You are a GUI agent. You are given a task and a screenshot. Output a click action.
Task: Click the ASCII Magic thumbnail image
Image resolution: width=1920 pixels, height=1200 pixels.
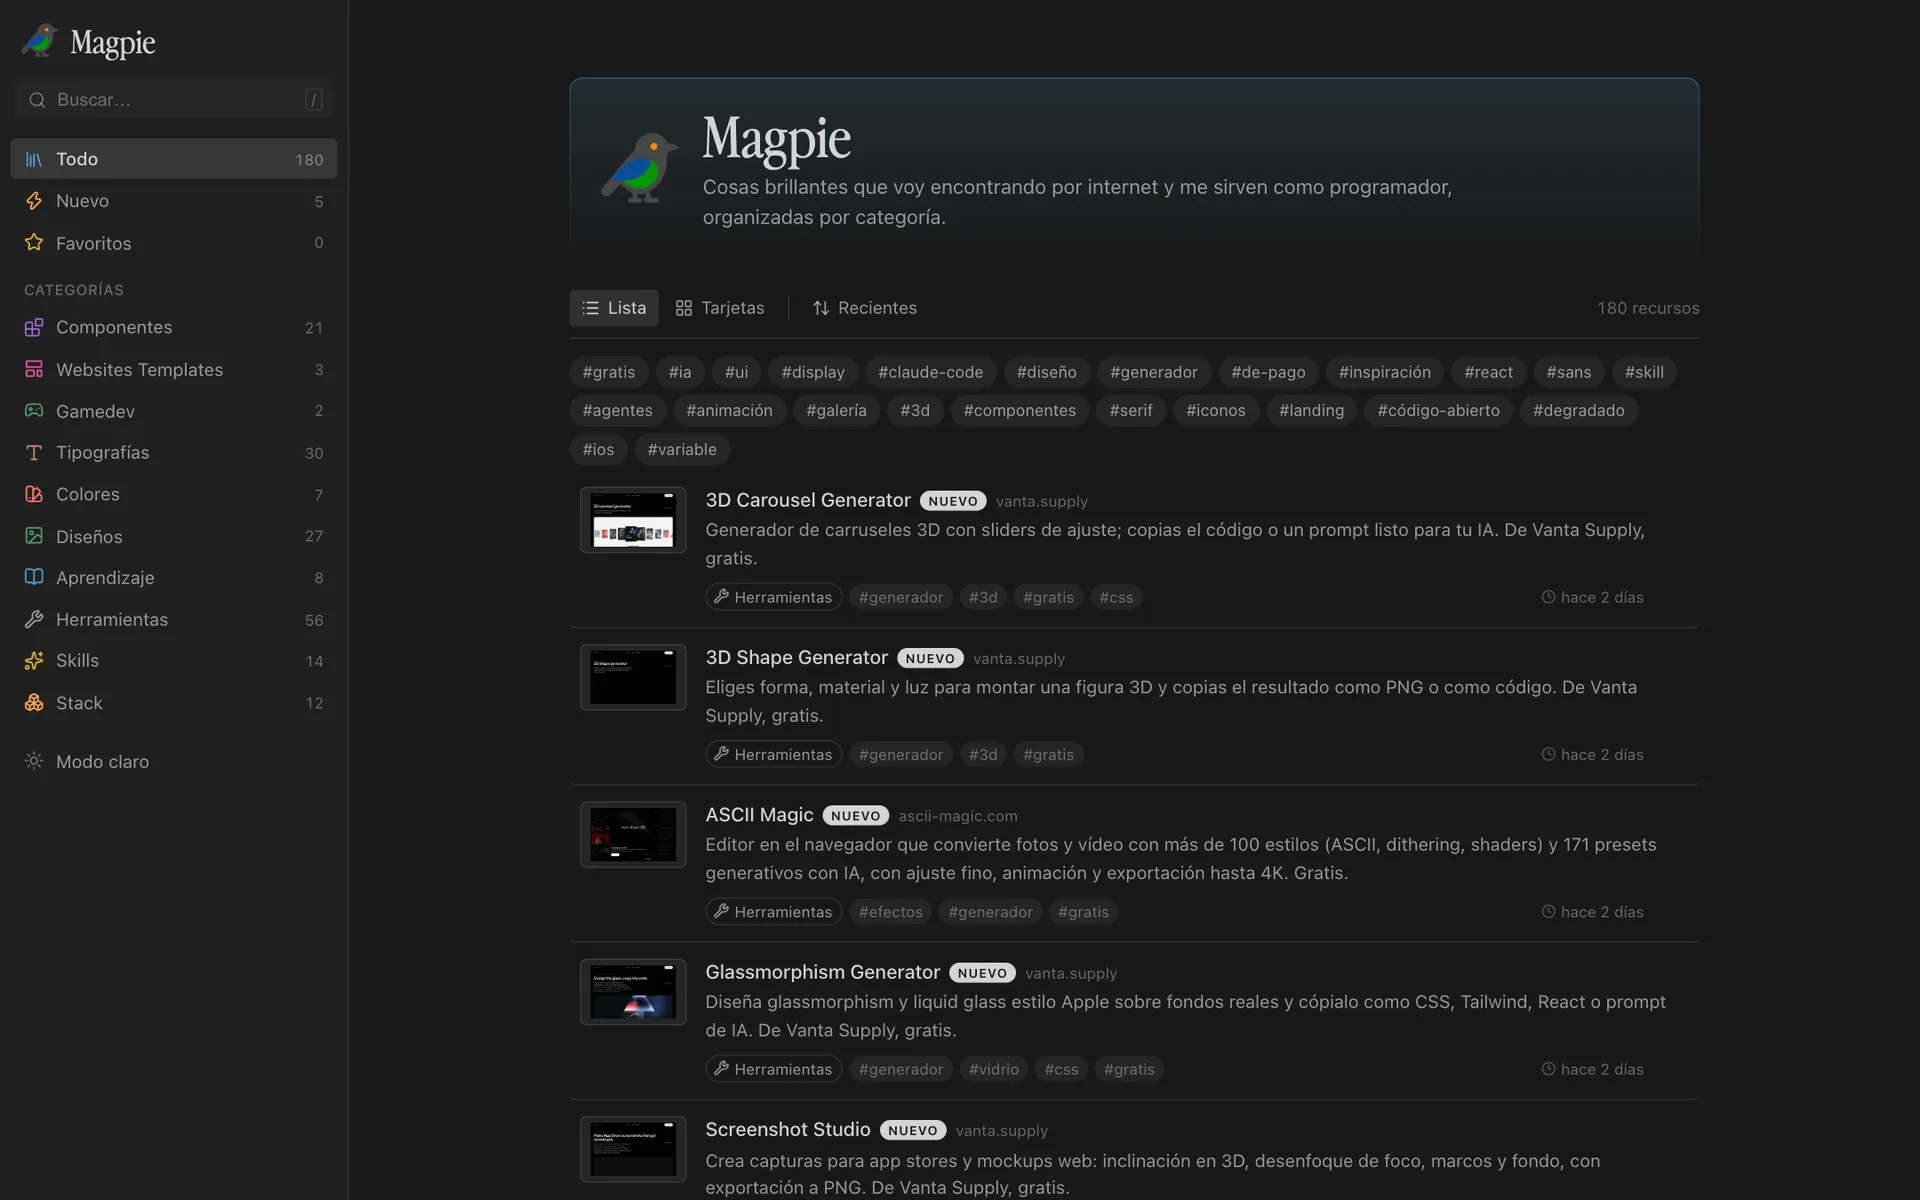tap(633, 834)
